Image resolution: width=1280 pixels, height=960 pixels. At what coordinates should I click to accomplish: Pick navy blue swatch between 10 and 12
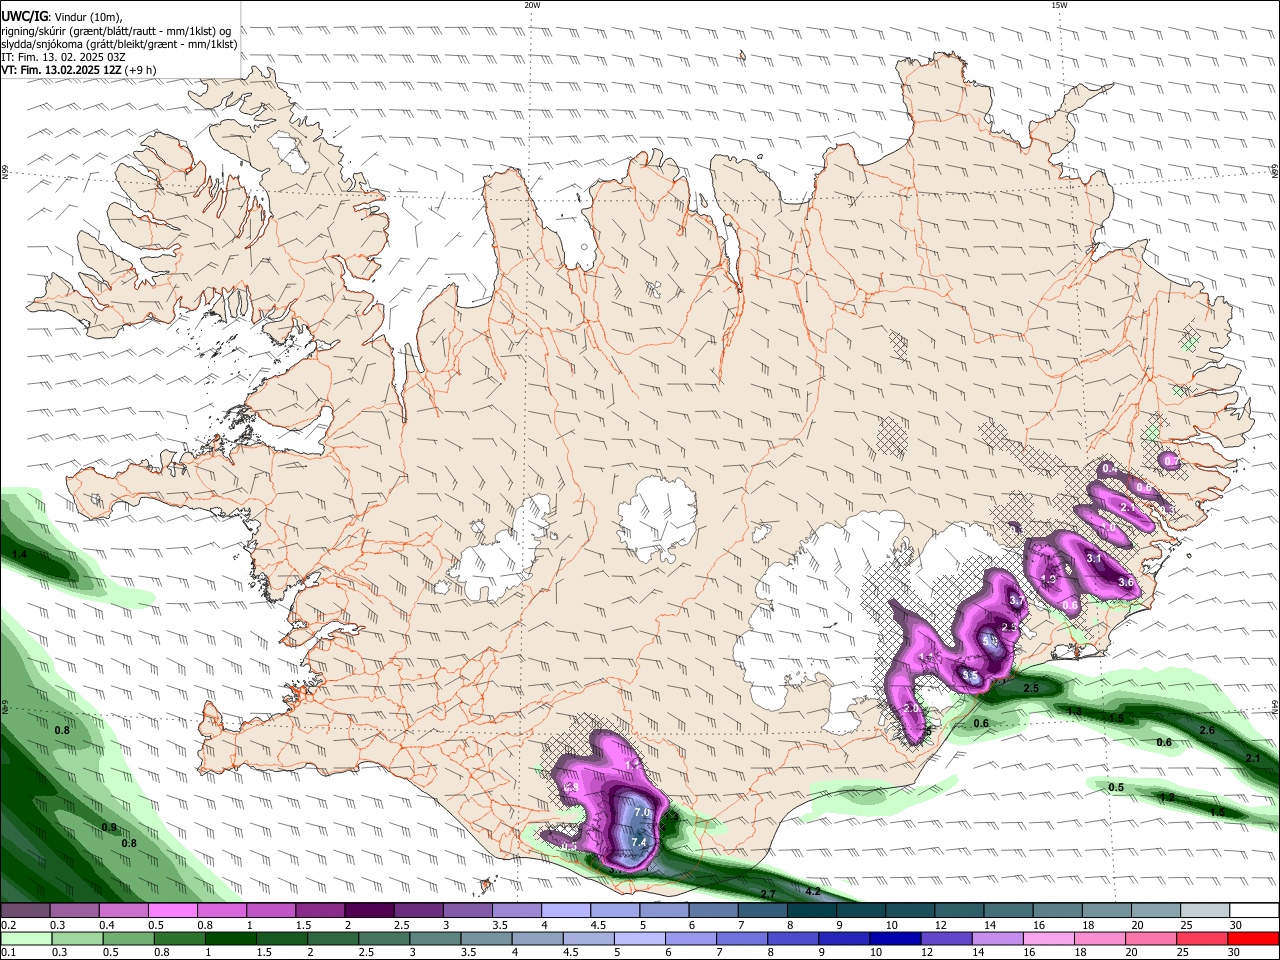click(x=893, y=938)
